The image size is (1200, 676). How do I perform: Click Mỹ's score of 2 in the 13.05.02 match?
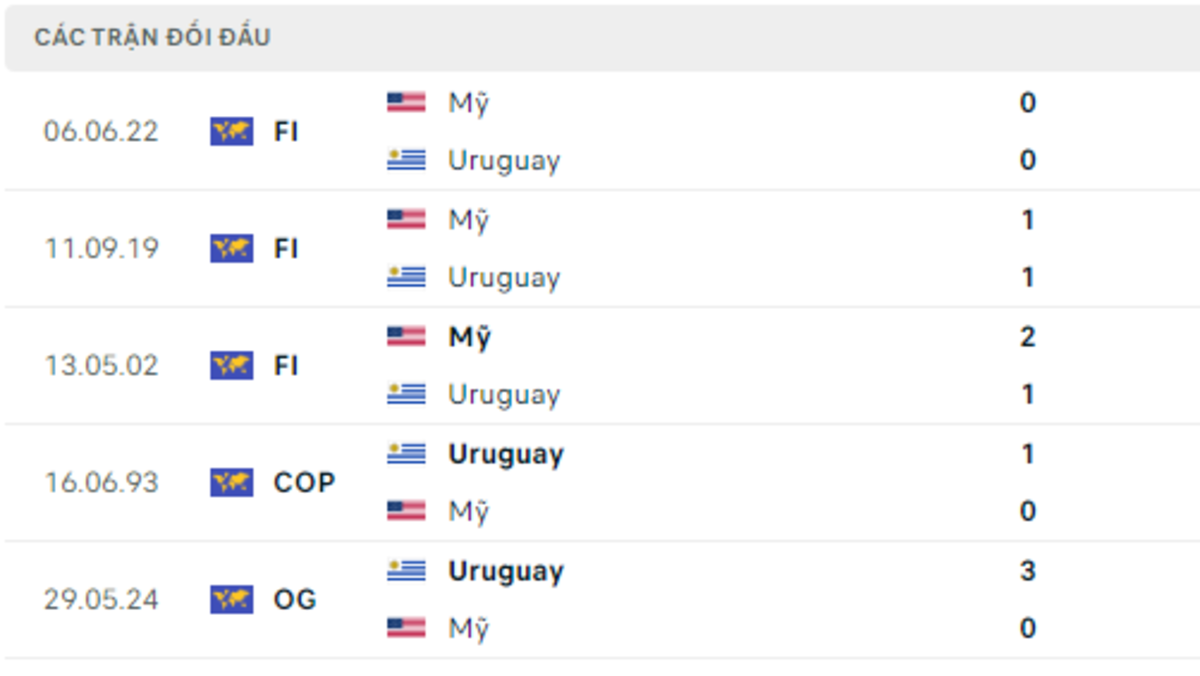click(x=1028, y=336)
